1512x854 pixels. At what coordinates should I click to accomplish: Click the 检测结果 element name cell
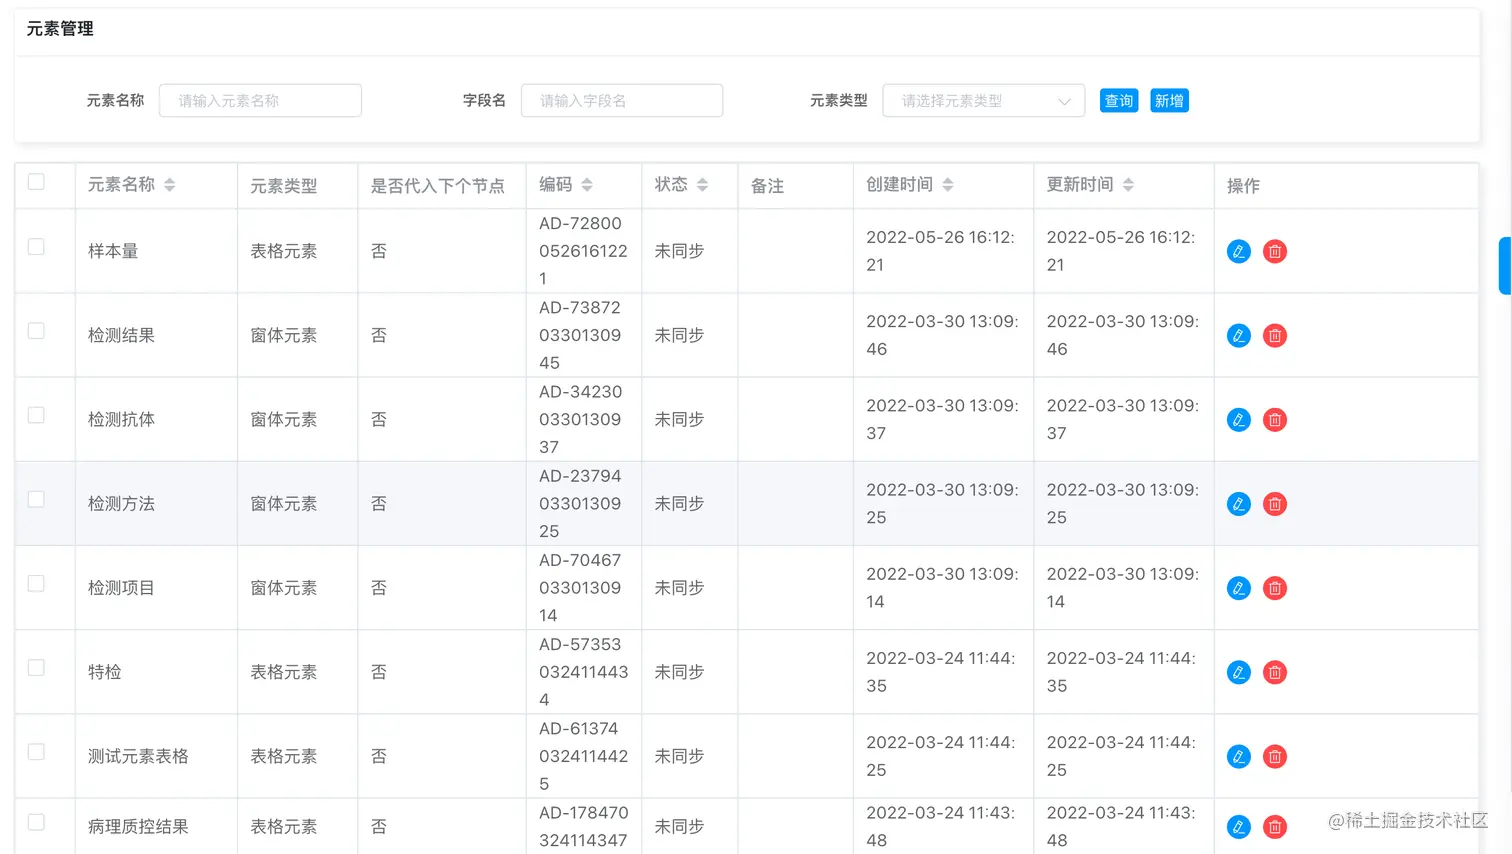[121, 335]
